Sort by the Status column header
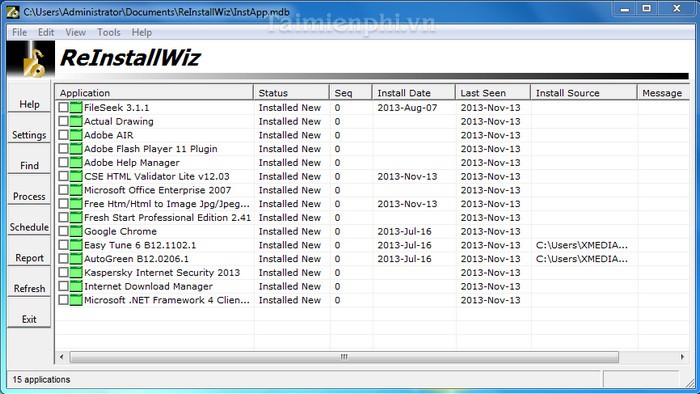This screenshot has height=394, width=700. (x=292, y=93)
